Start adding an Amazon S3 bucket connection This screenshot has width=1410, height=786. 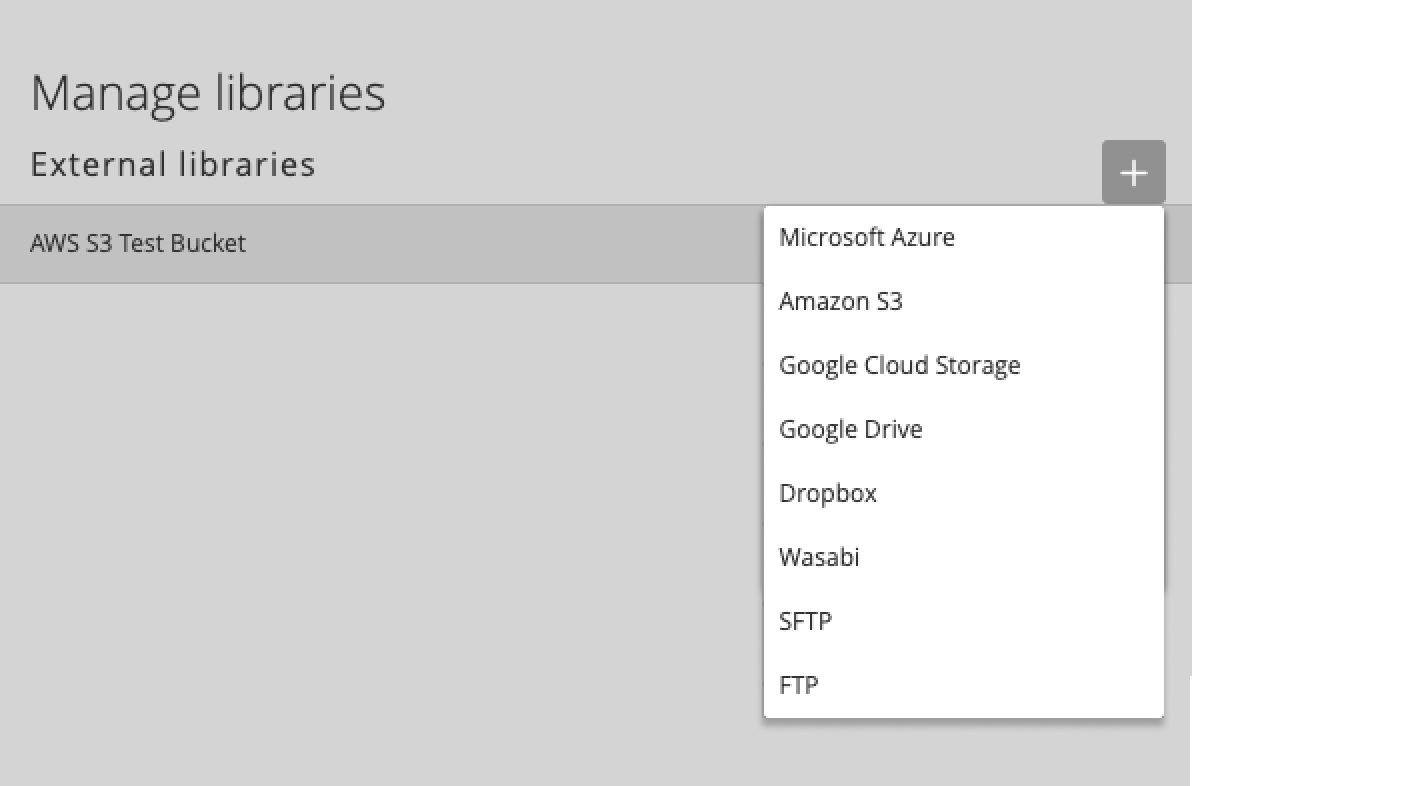(x=841, y=301)
